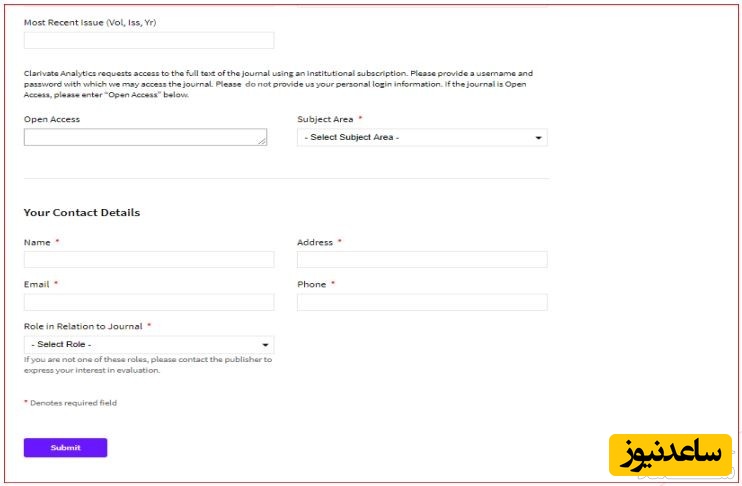Click the Address field label
The image size is (742, 486).
click(x=314, y=242)
